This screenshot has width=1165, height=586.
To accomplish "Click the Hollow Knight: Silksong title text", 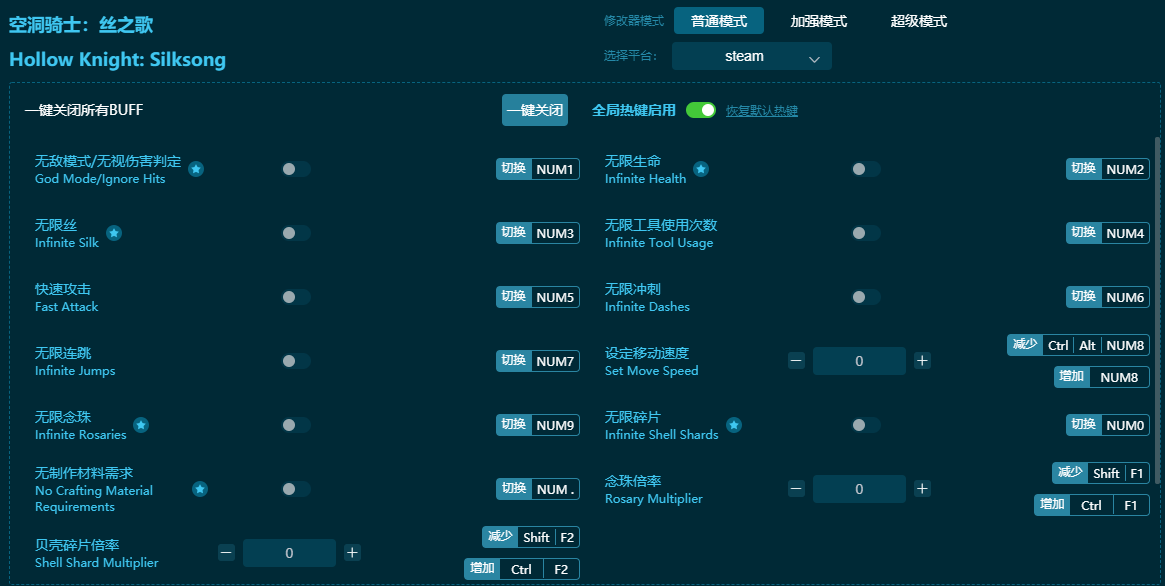I will [x=117, y=59].
